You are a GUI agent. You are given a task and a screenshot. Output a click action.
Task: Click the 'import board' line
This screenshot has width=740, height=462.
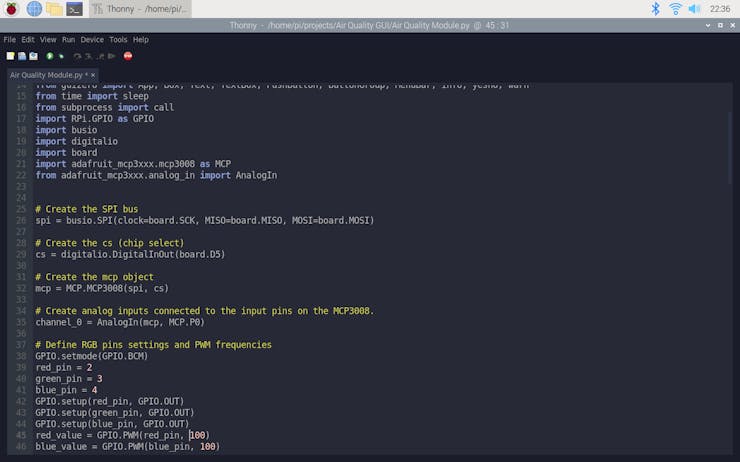tap(67, 152)
